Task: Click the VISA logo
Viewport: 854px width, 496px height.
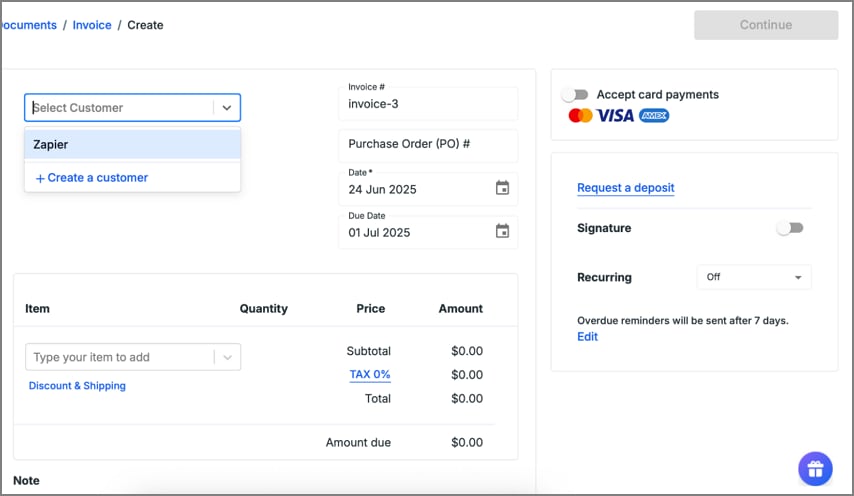Action: [615, 115]
